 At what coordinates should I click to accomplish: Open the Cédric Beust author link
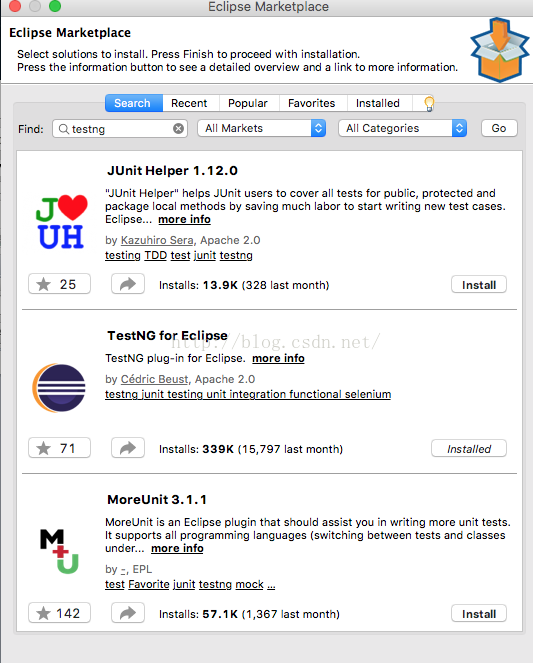154,379
